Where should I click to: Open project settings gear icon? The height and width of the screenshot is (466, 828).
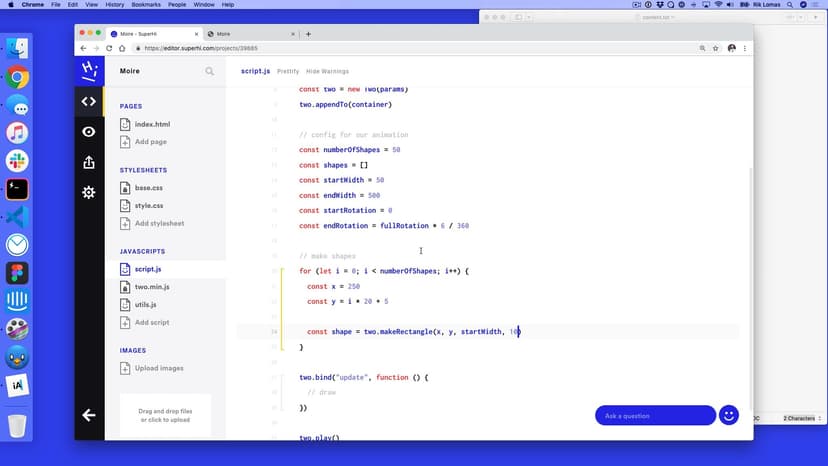[x=89, y=192]
